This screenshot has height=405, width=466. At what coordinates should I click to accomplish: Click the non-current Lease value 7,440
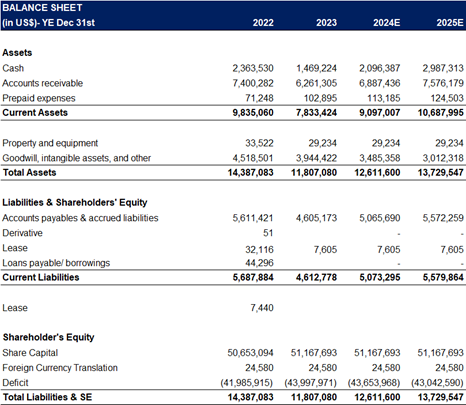[x=262, y=308]
